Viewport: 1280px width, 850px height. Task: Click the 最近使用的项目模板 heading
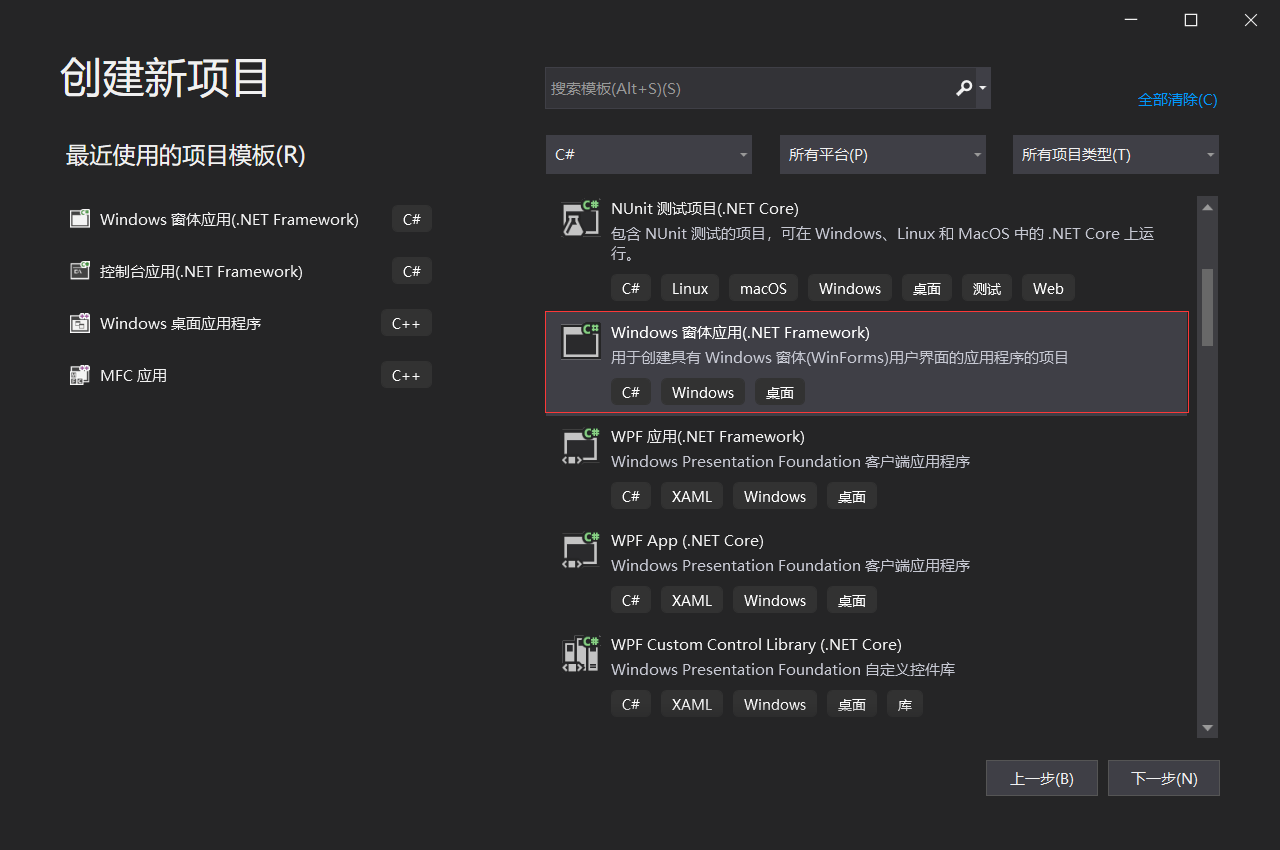[x=185, y=155]
